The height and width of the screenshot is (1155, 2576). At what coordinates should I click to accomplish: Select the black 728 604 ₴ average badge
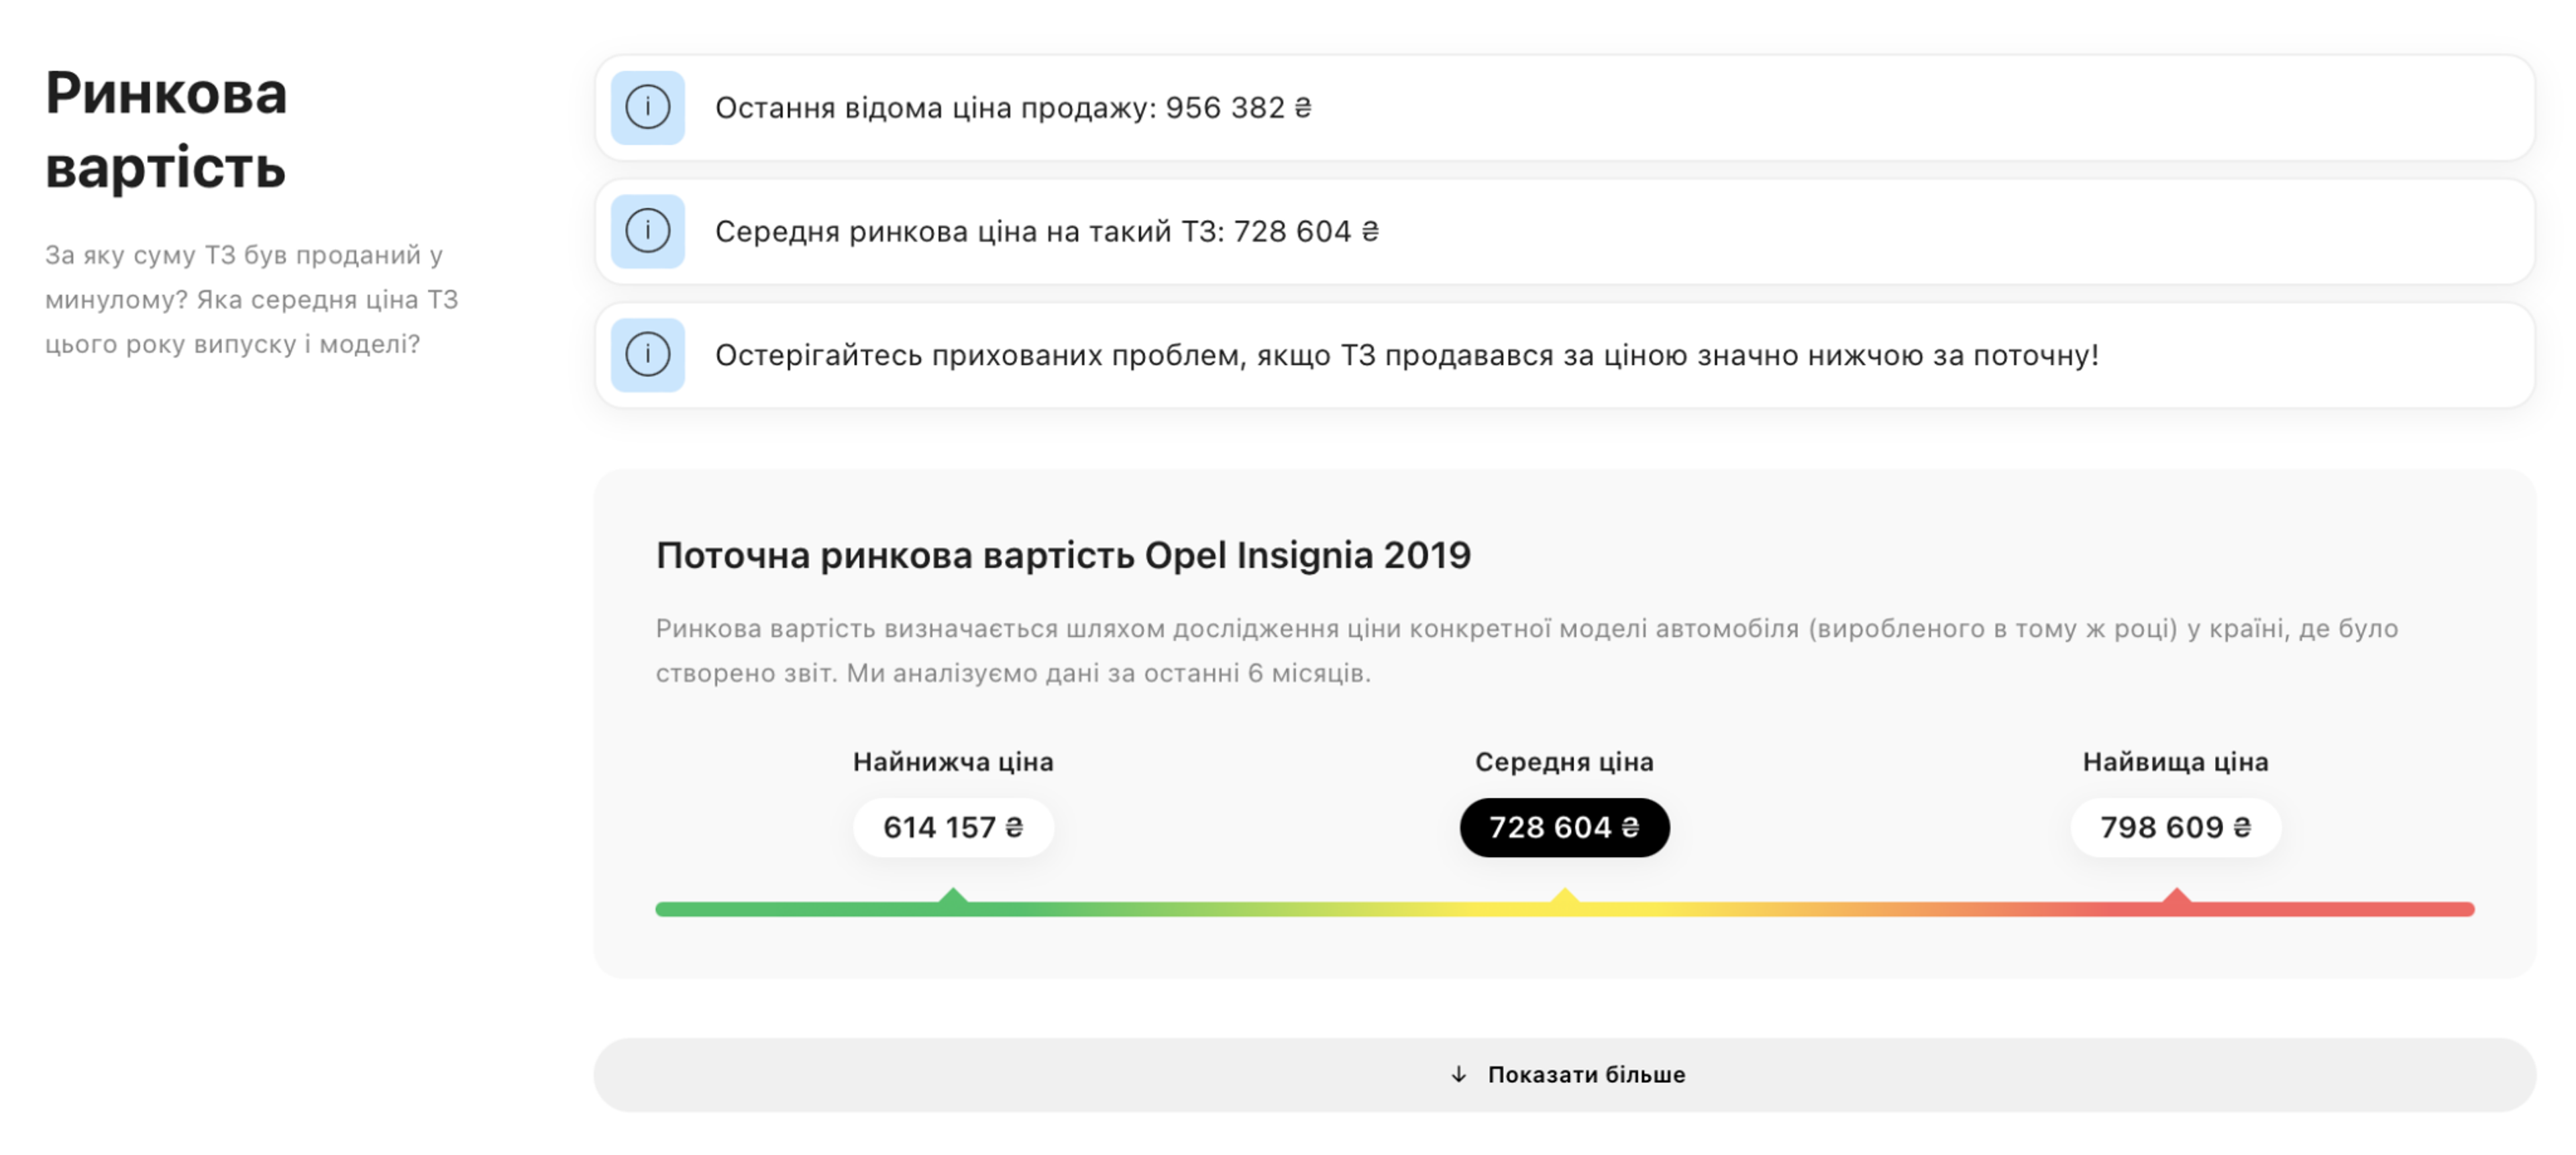[1564, 827]
